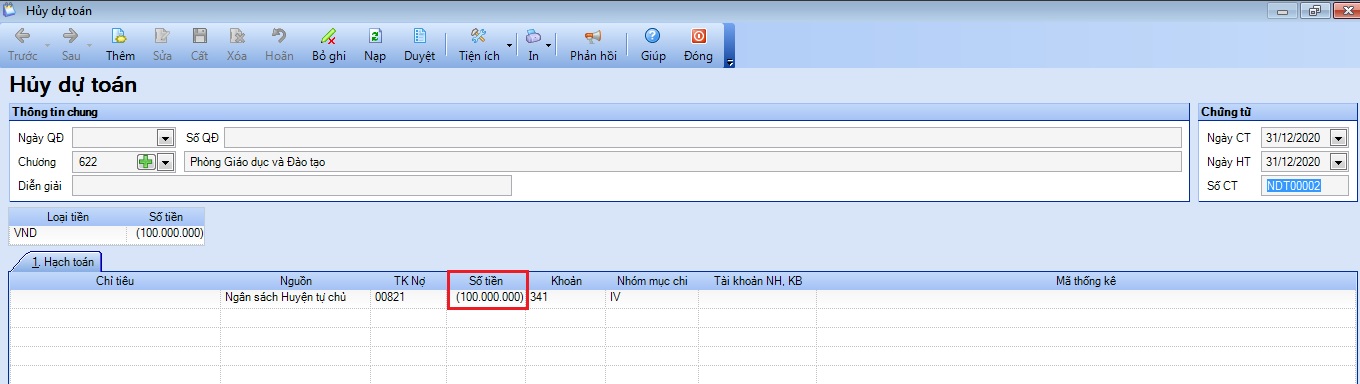Click the Duyệt toolbar icon
The width and height of the screenshot is (1360, 384).
click(419, 36)
